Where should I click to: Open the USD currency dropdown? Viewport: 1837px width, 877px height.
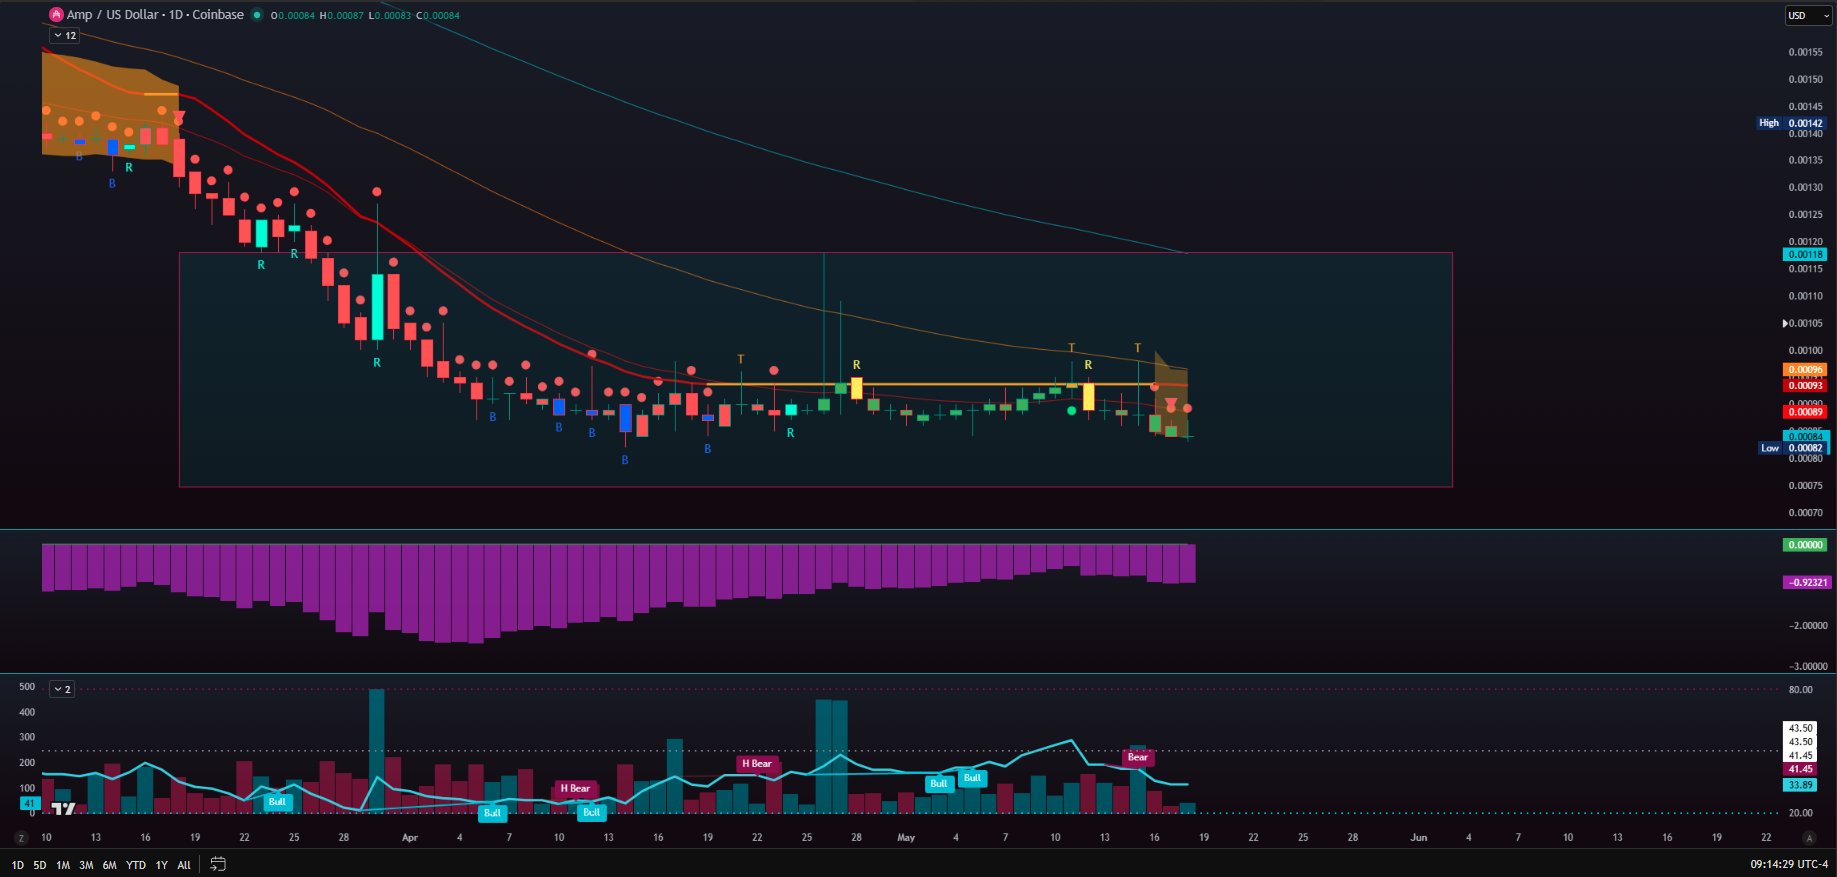[1808, 15]
